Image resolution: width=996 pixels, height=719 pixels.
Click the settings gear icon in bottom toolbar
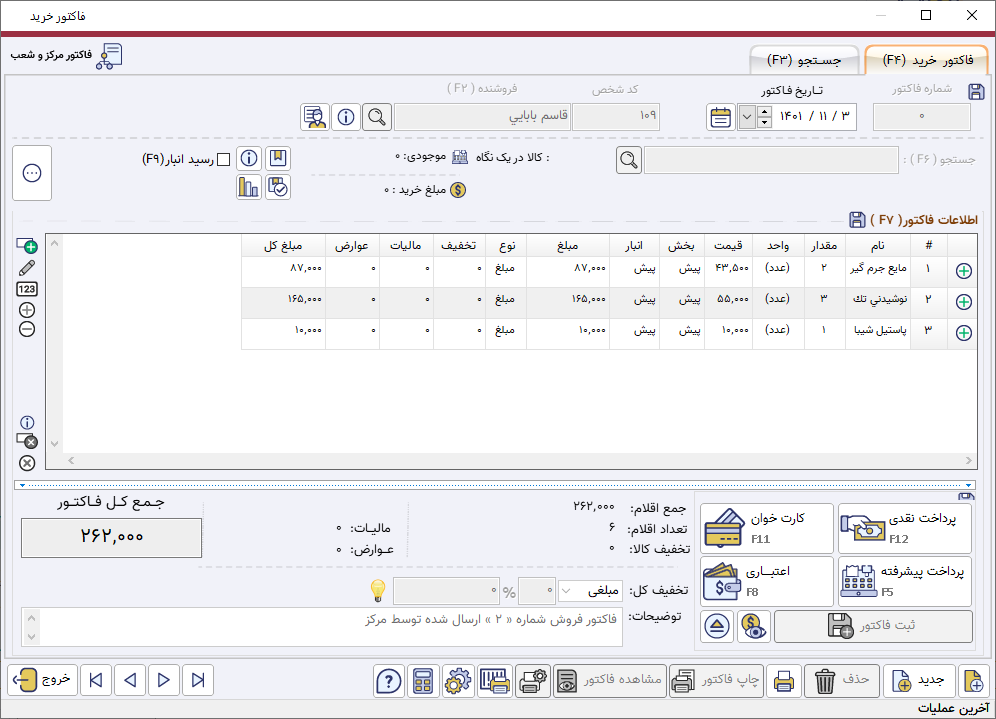point(458,681)
